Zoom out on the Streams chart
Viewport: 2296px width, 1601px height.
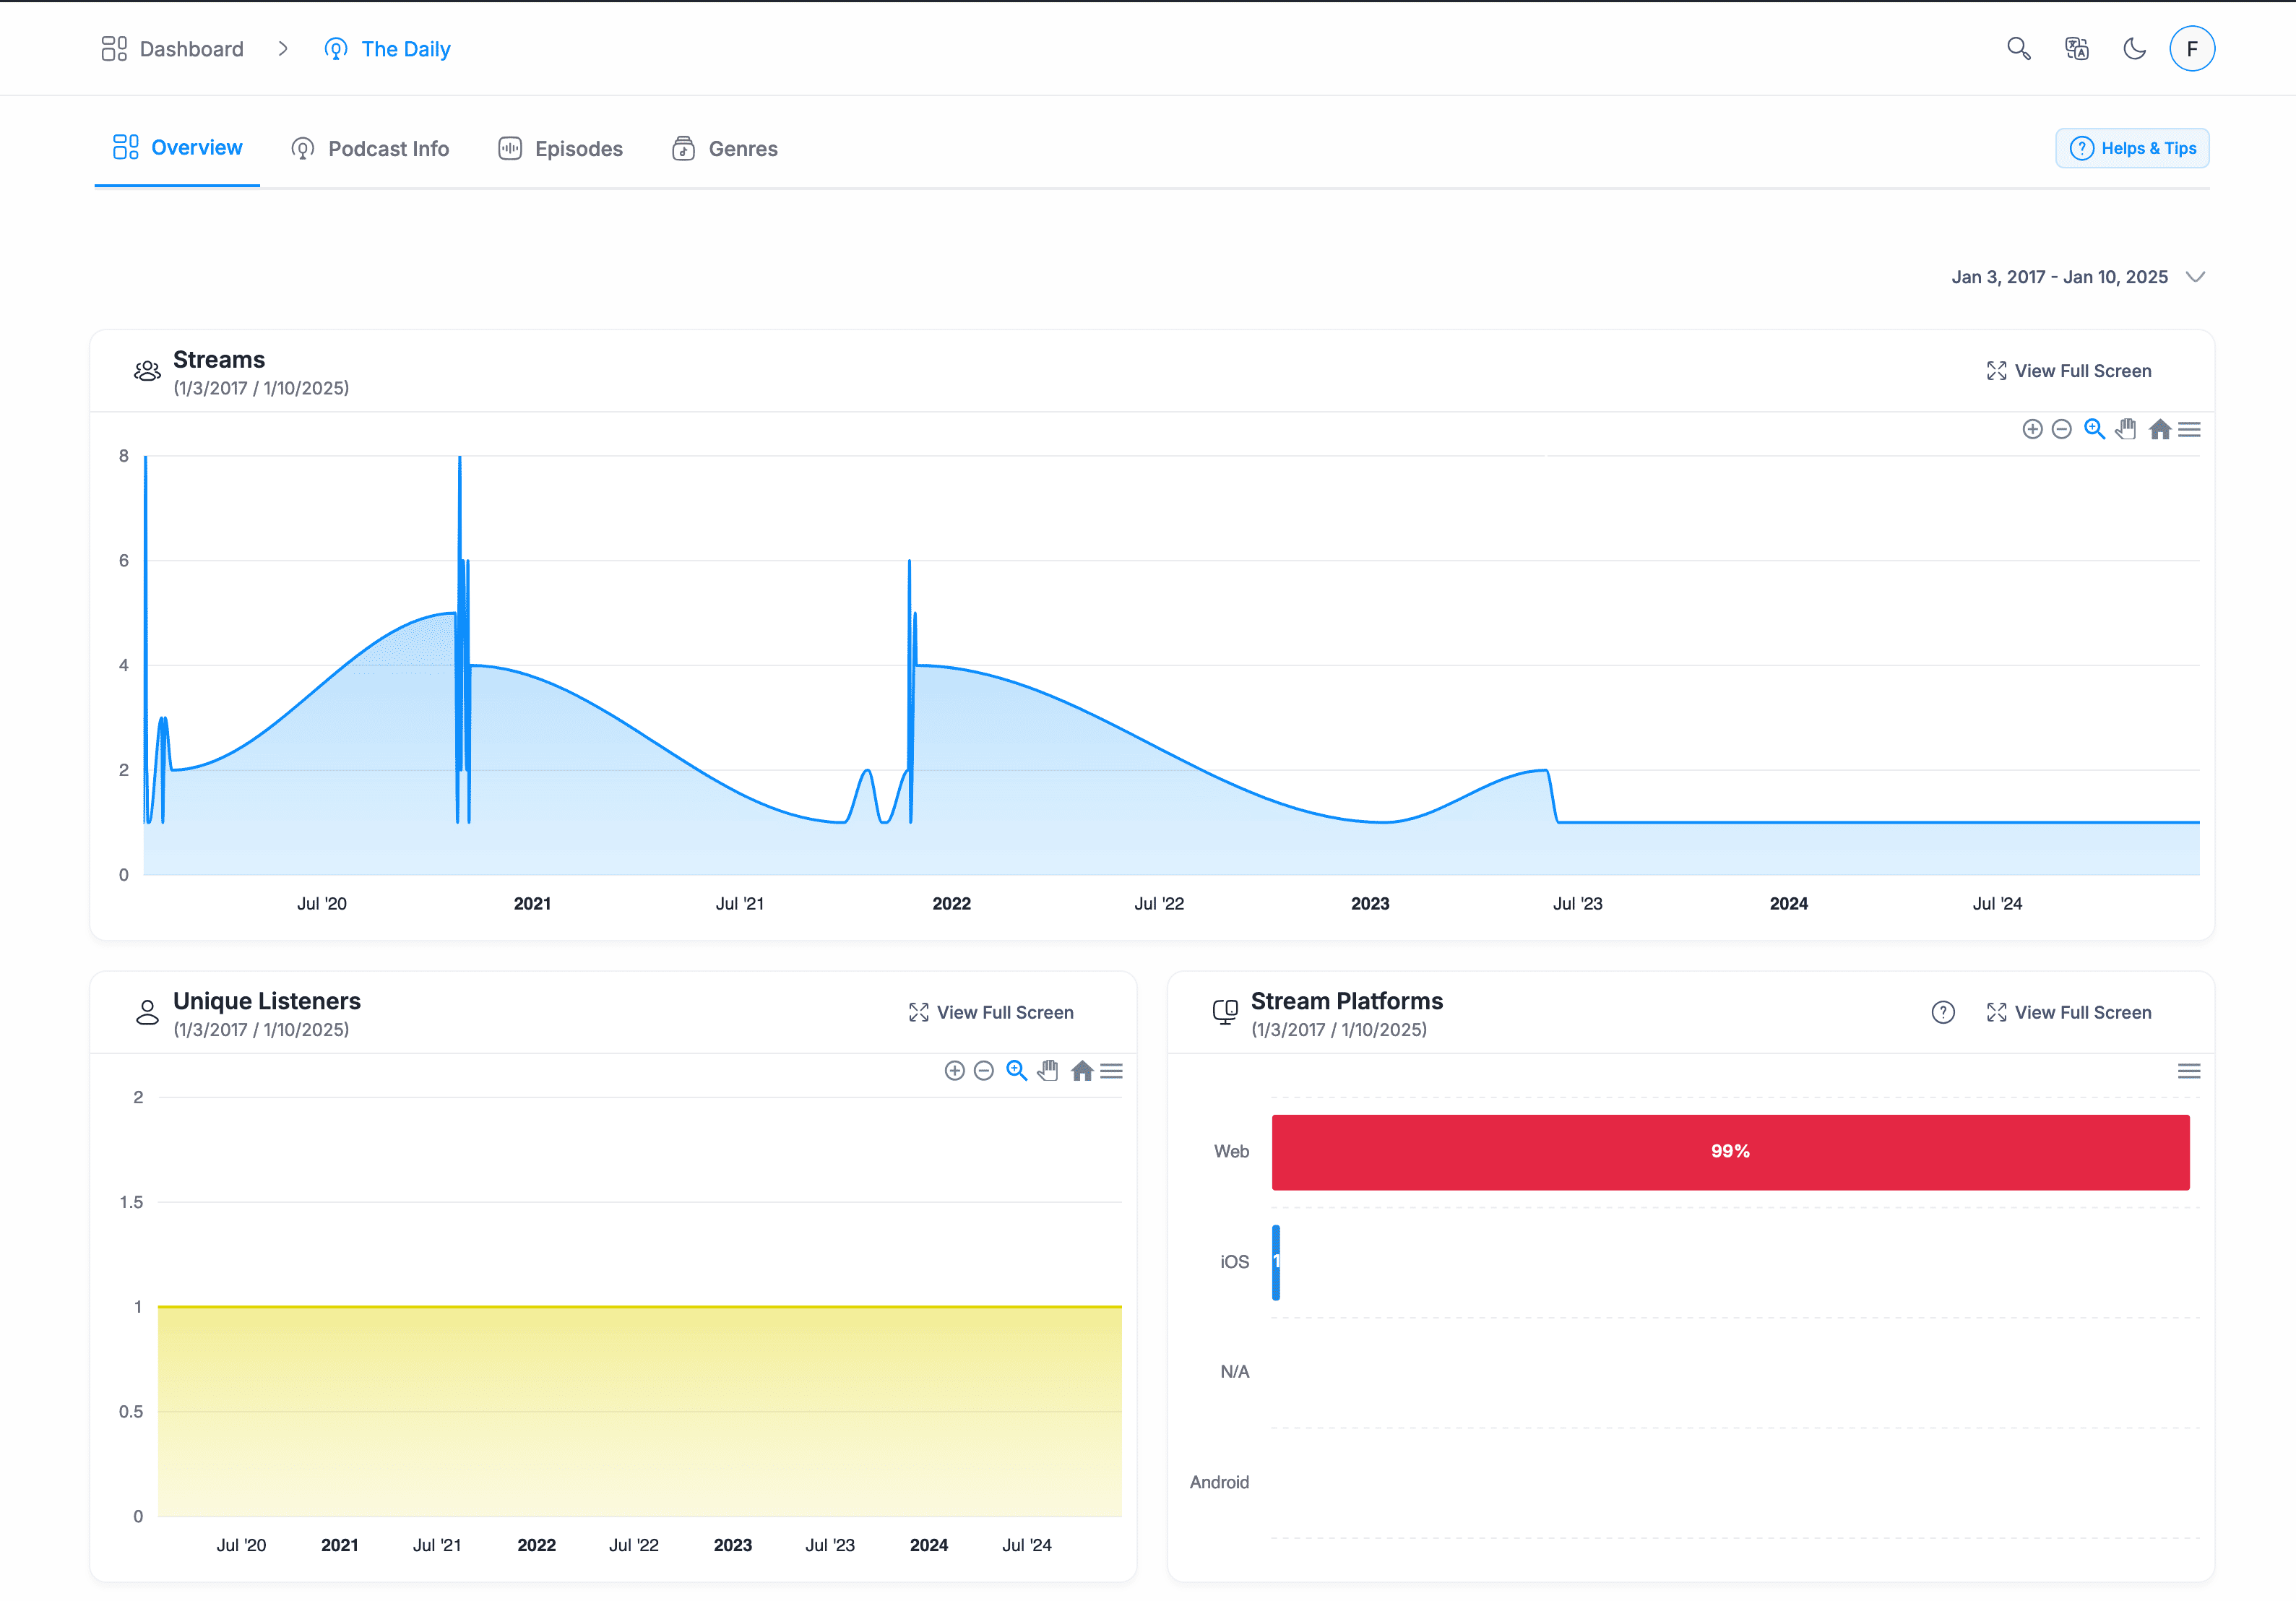pyautogui.click(x=2061, y=429)
